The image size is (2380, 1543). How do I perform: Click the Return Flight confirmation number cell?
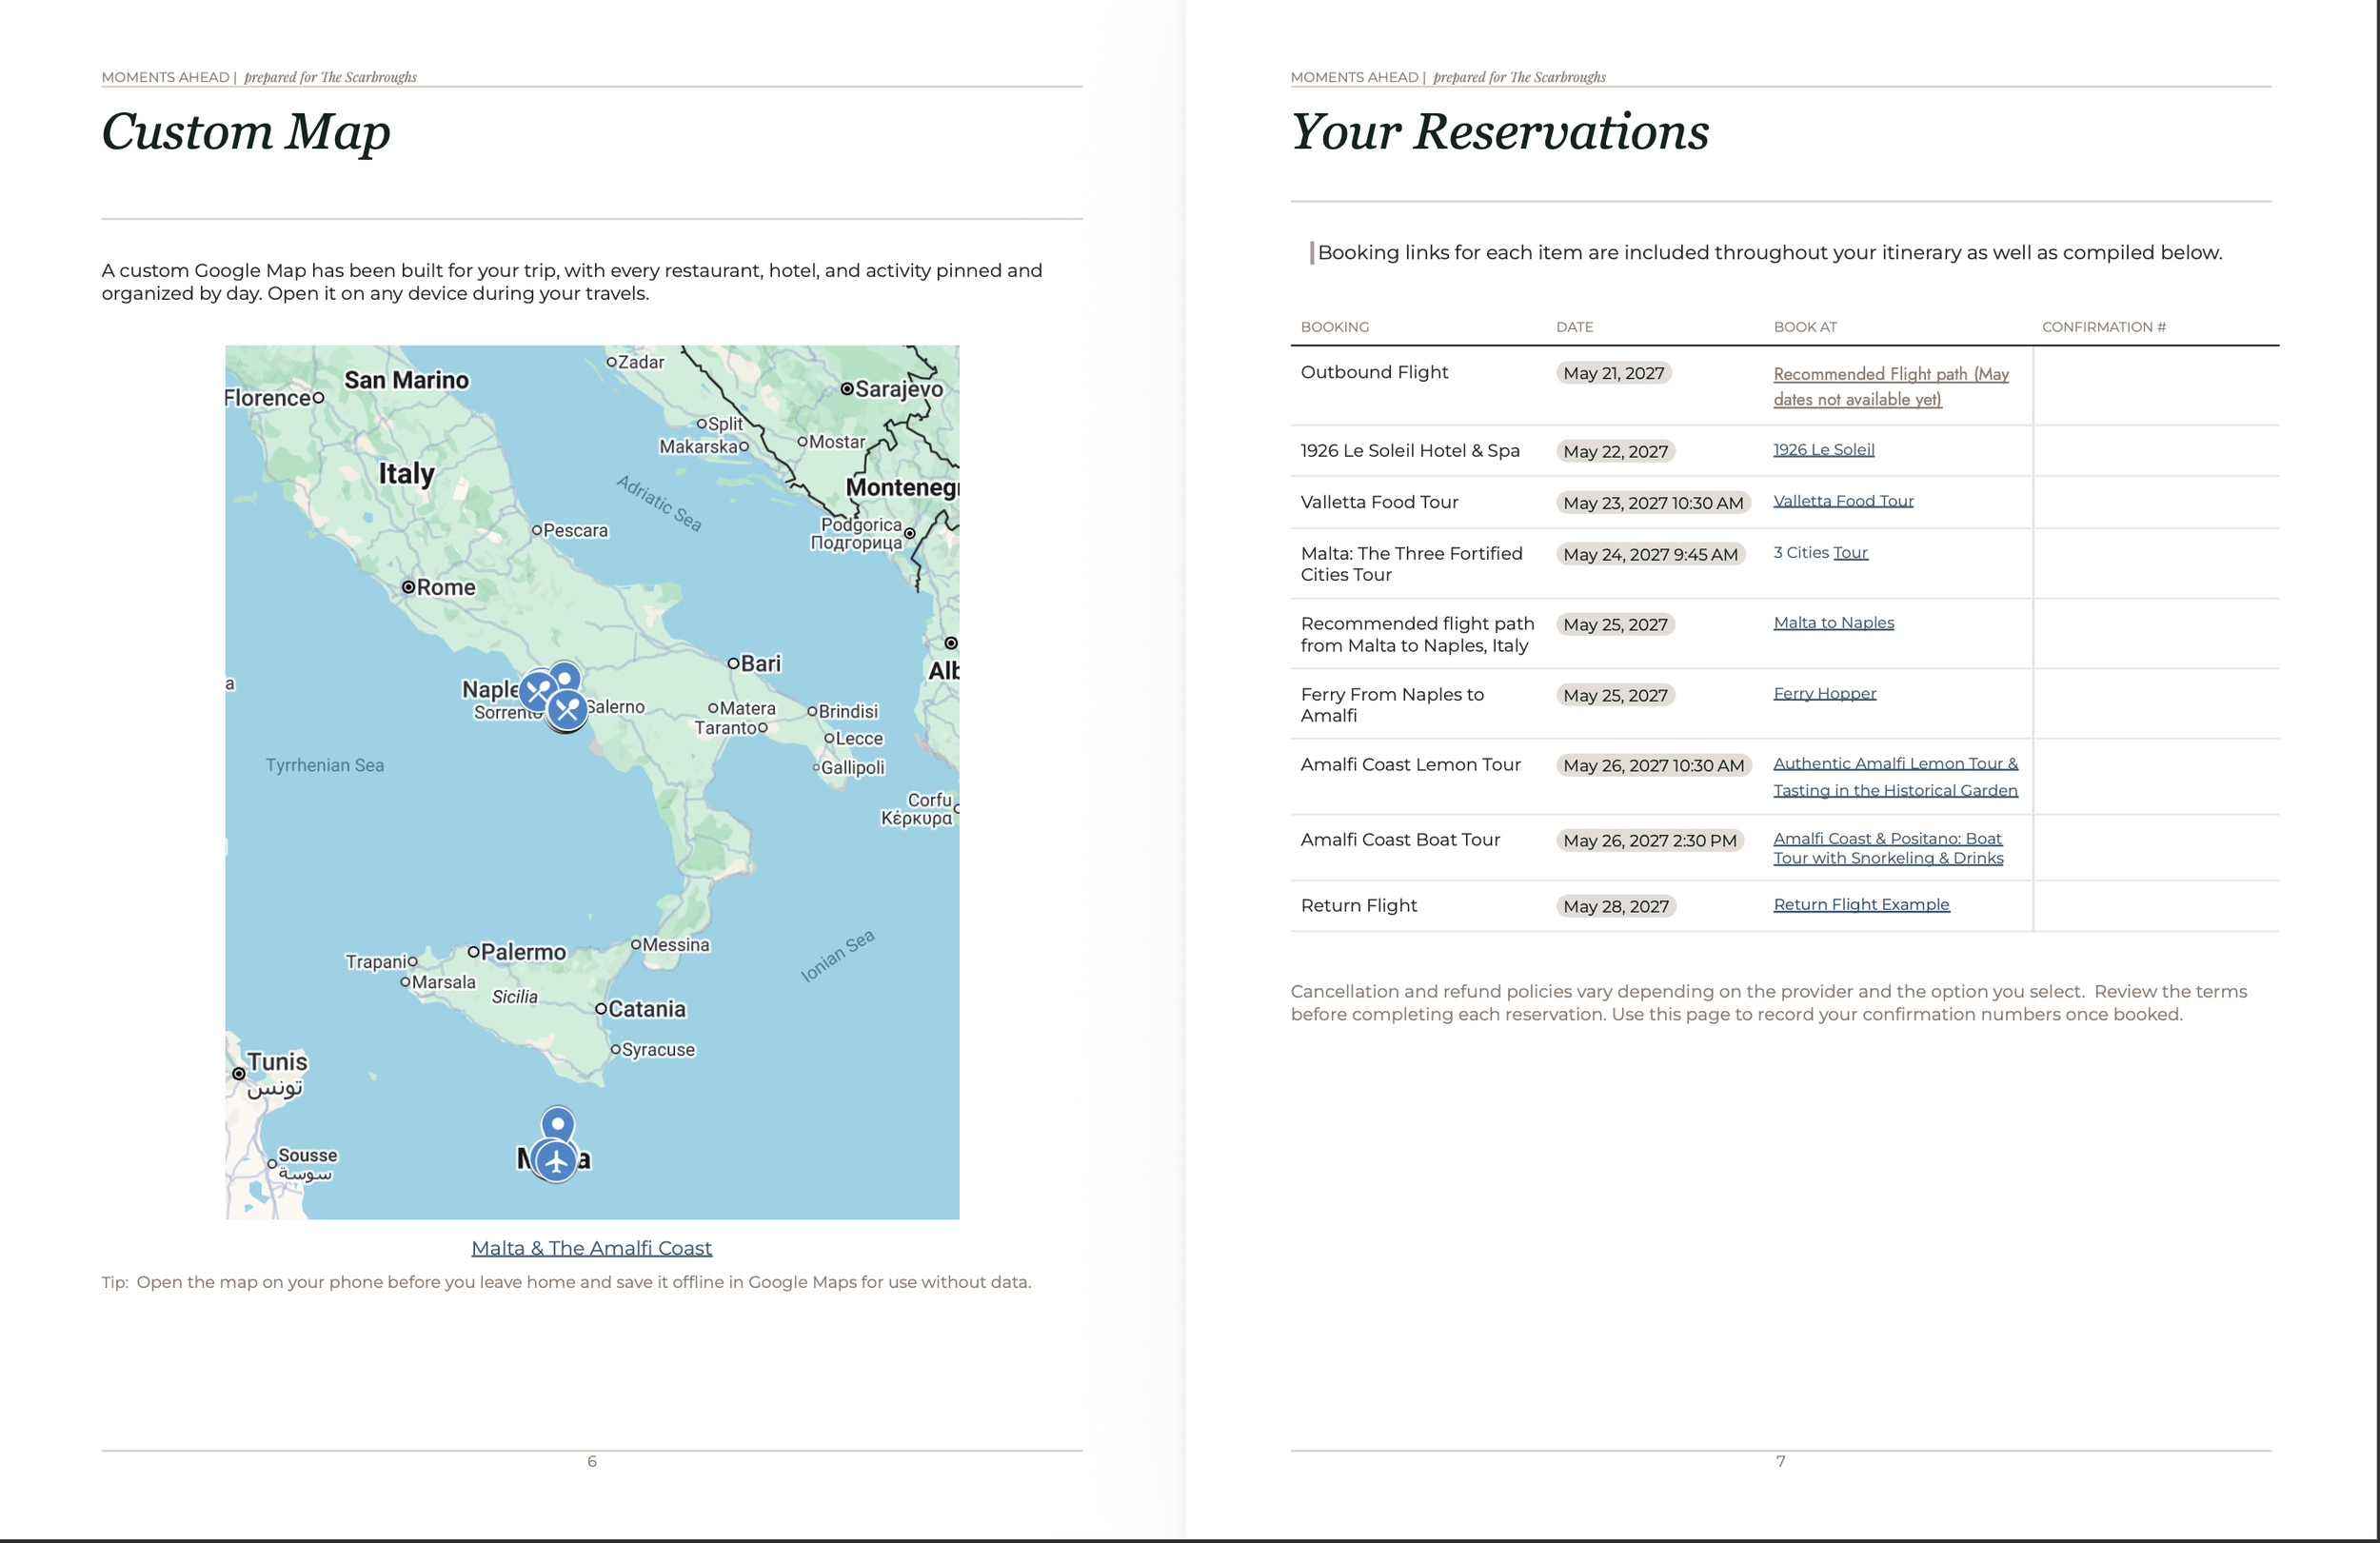coord(2156,906)
